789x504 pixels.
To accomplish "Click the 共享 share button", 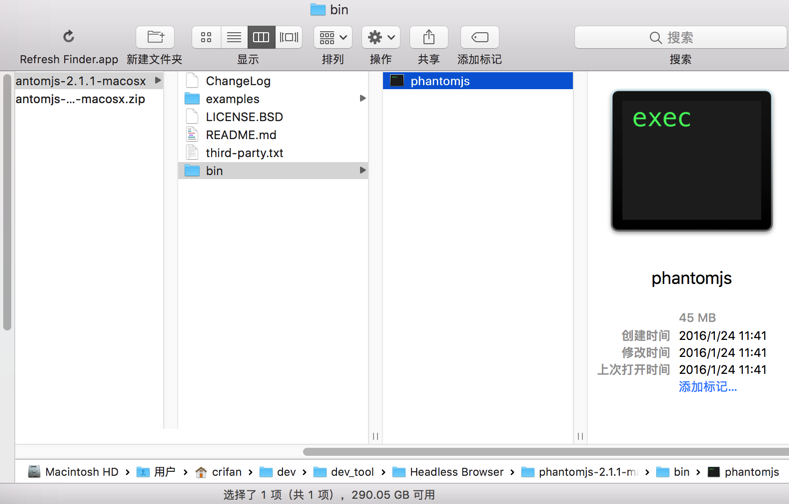I will pos(429,37).
